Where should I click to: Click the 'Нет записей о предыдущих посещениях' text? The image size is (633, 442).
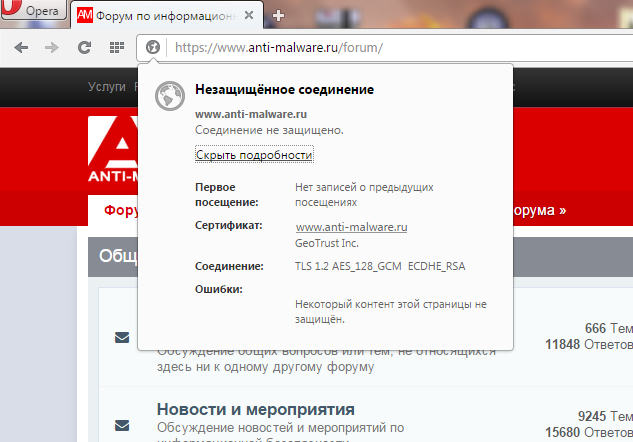pos(364,195)
